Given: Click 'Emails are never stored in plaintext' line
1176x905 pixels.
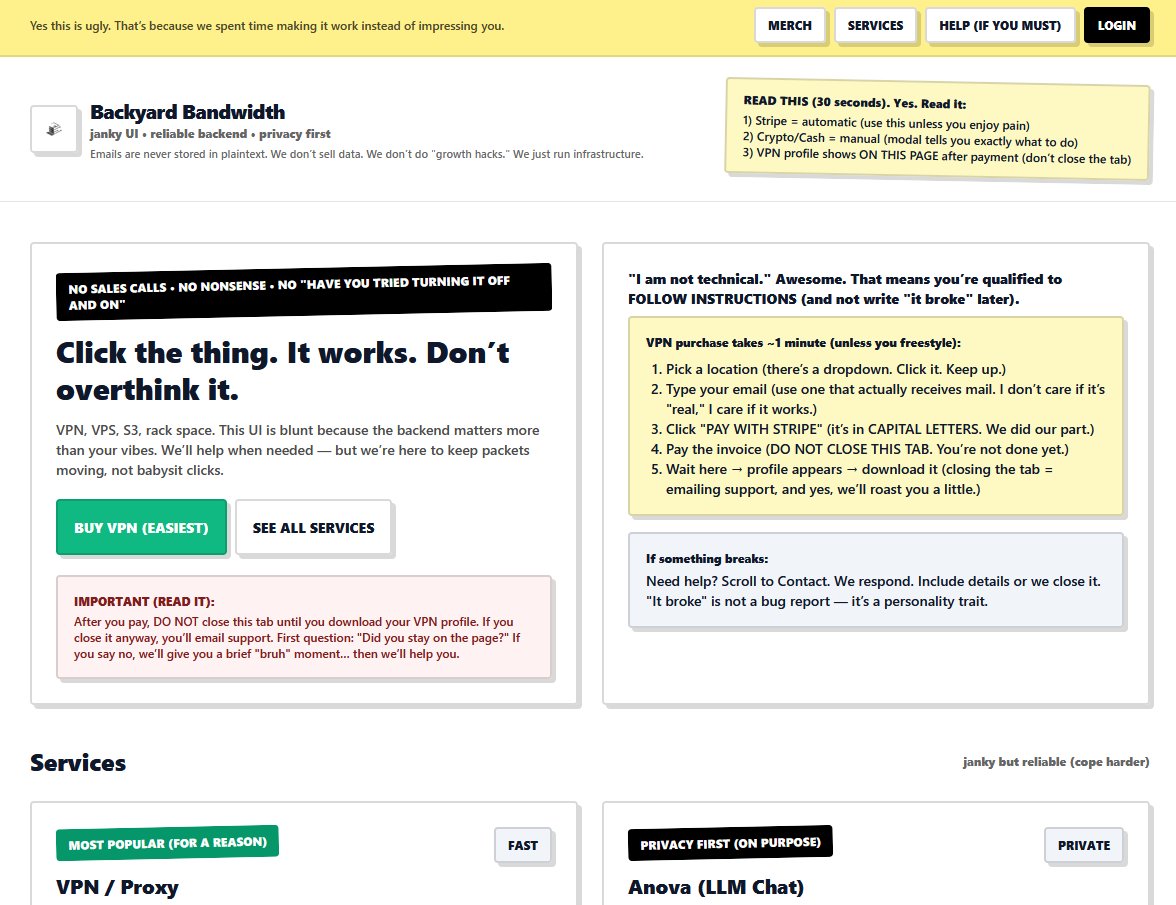Looking at the screenshot, I should point(366,154).
